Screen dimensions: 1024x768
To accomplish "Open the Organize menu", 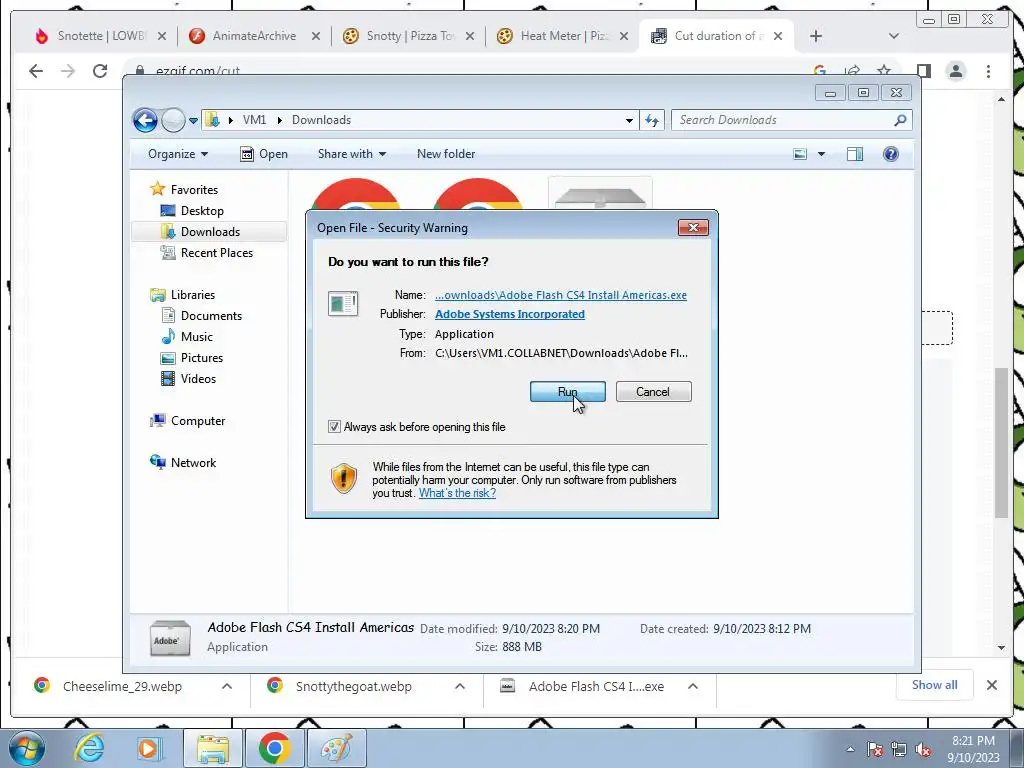I will 178,154.
